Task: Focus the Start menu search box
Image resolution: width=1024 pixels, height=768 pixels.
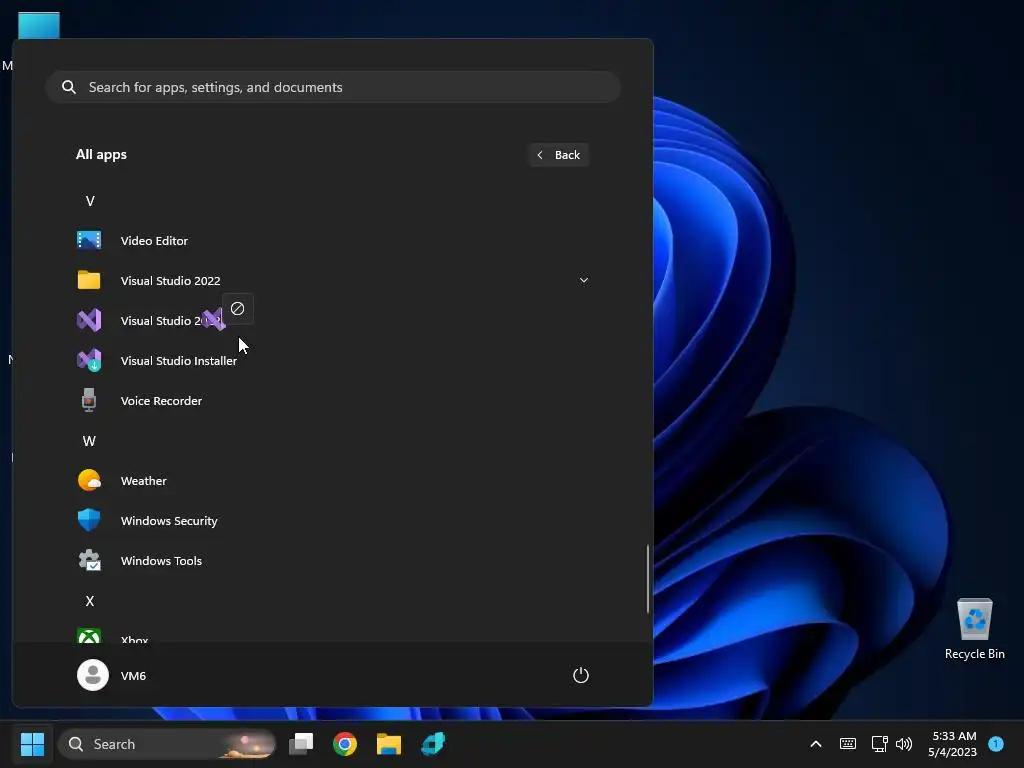Action: [333, 87]
